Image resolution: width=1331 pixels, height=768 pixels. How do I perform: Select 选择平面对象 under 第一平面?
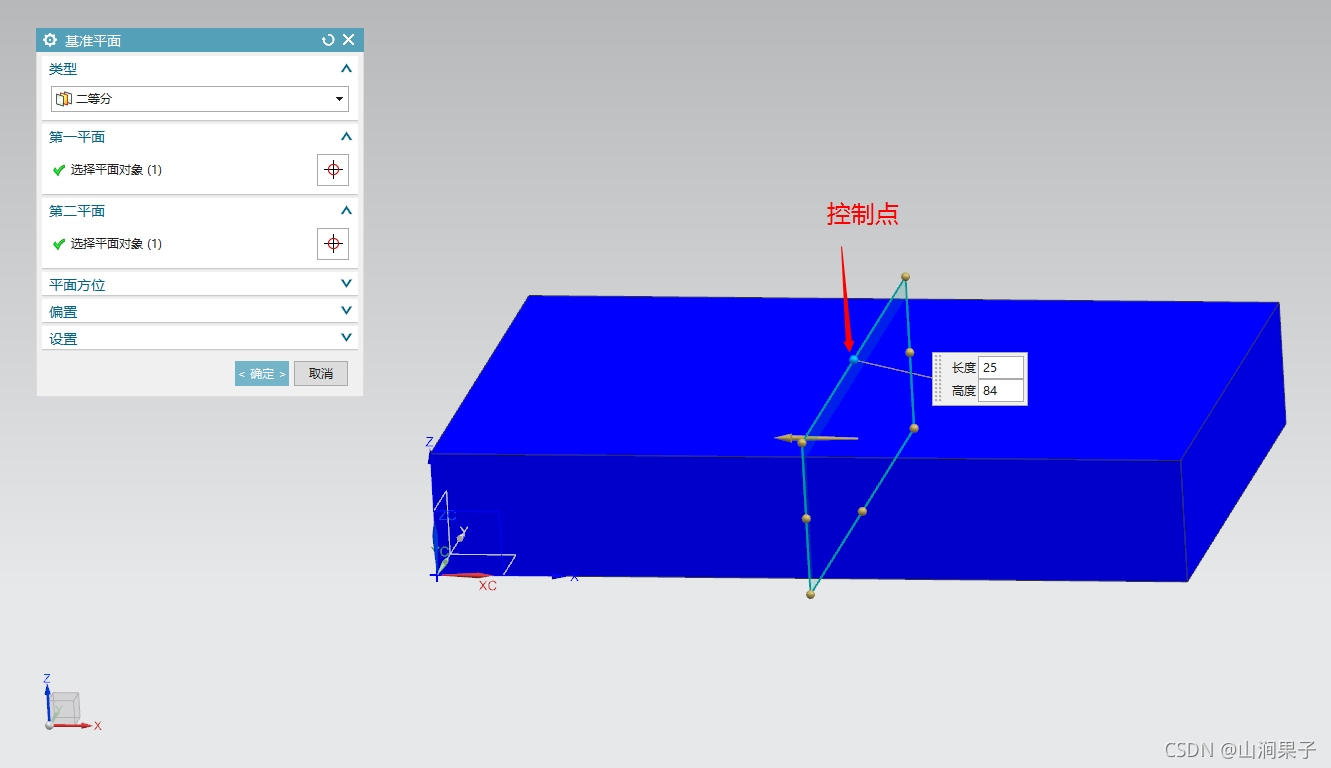(116, 170)
